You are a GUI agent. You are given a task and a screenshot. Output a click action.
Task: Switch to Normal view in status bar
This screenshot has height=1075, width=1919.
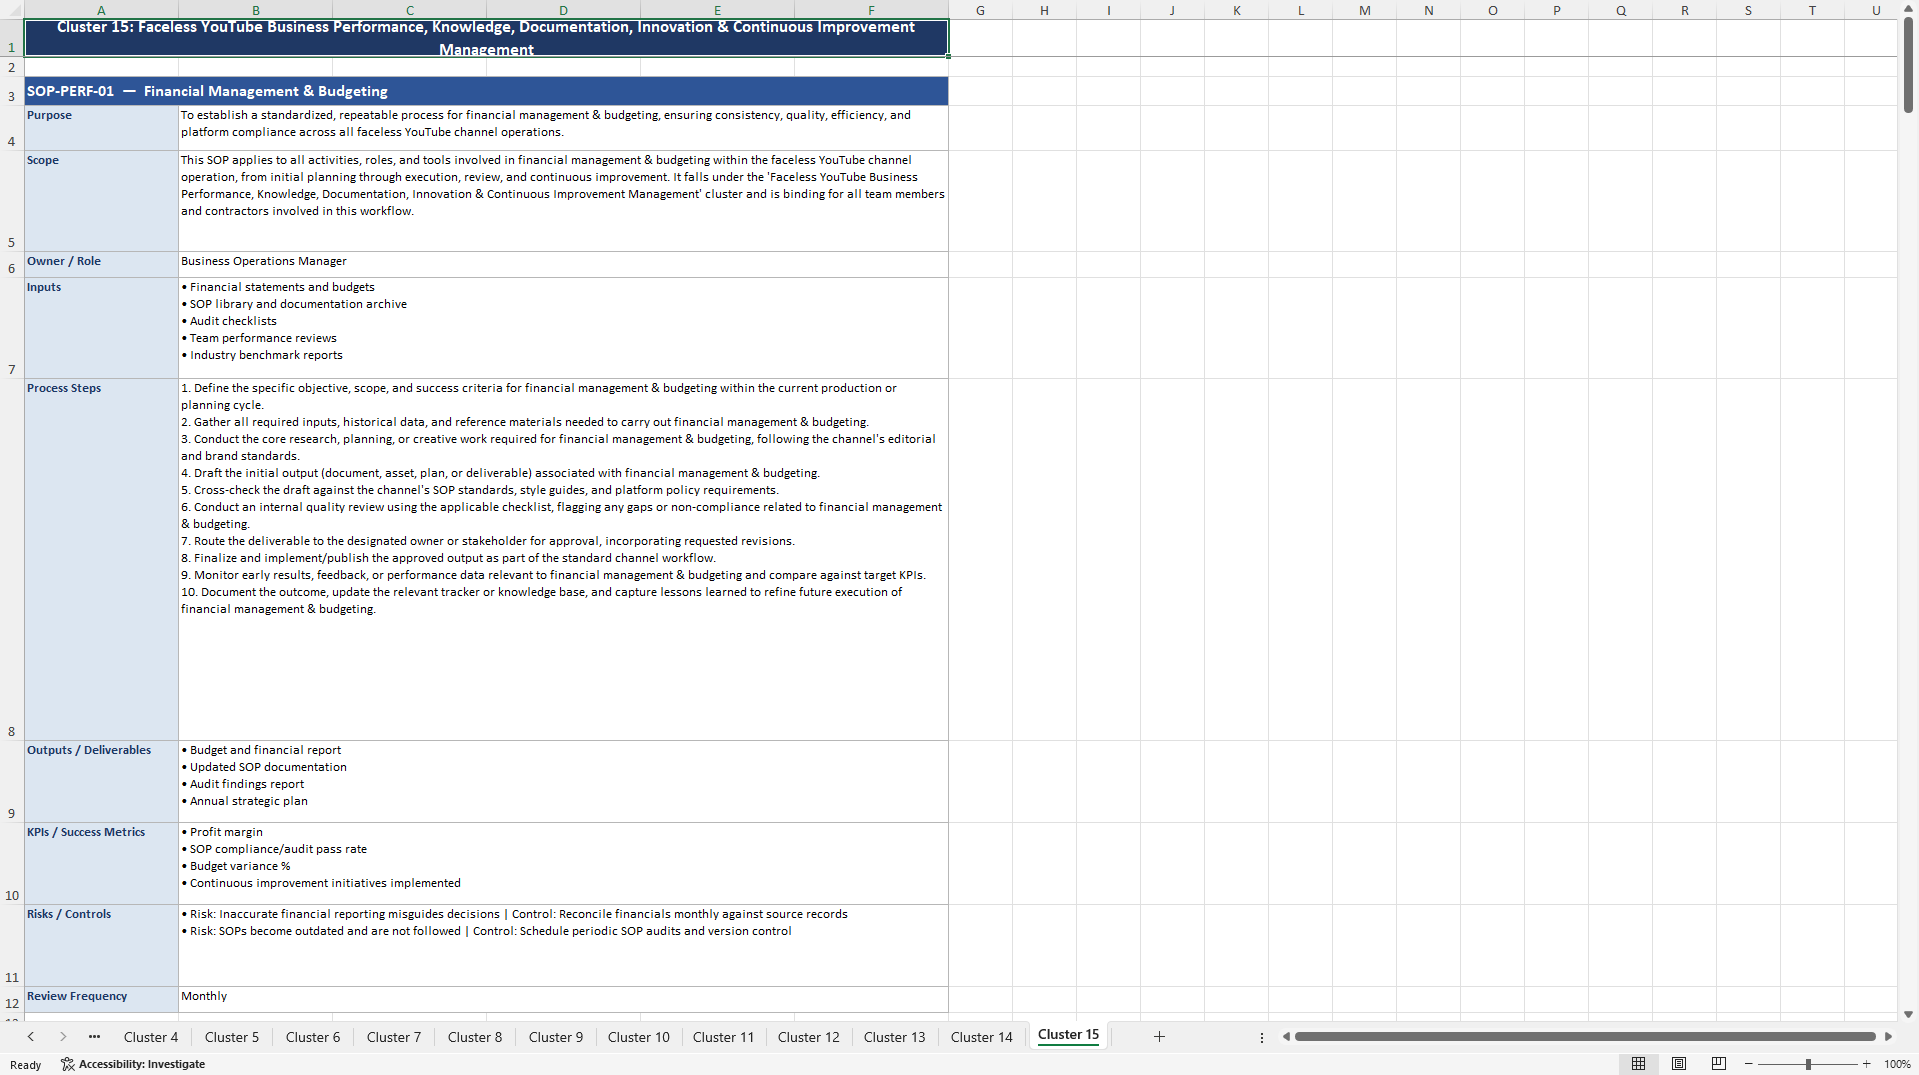1638,1064
